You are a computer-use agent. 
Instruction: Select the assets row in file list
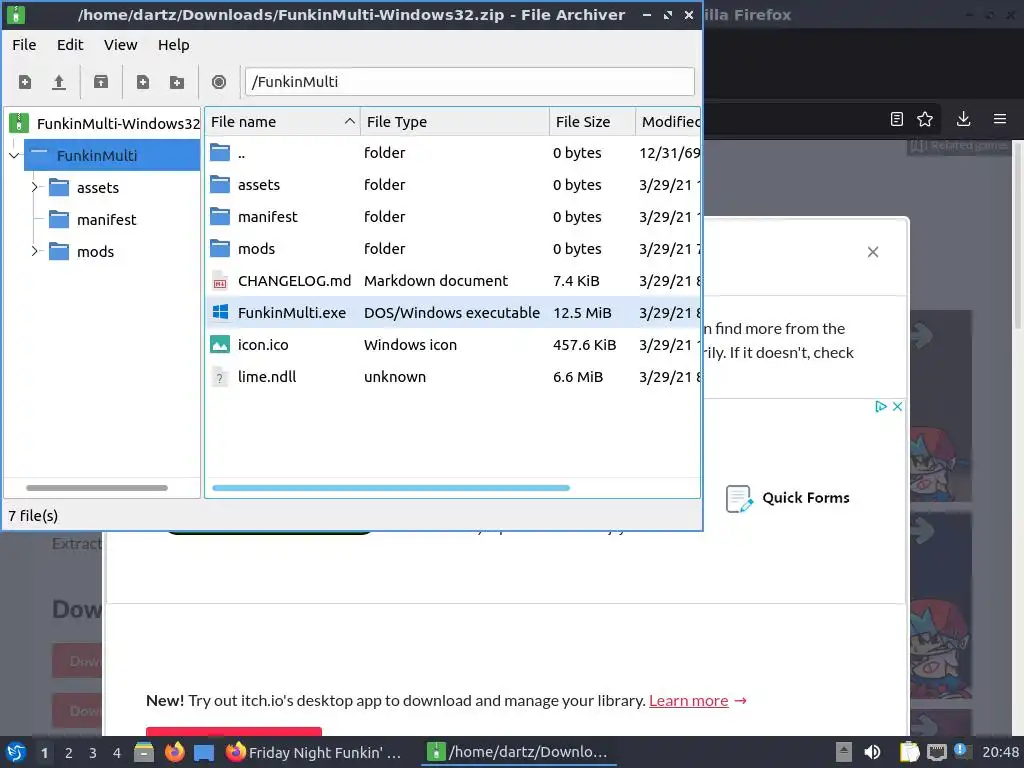(453, 185)
